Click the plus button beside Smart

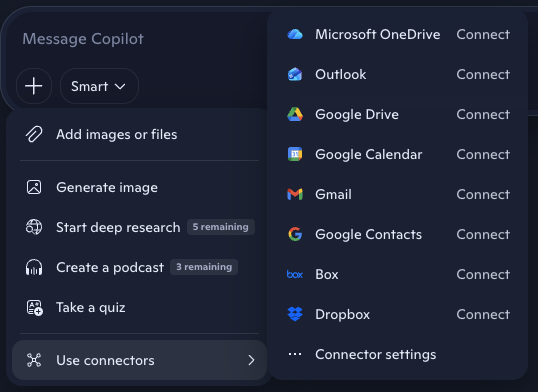coord(34,86)
